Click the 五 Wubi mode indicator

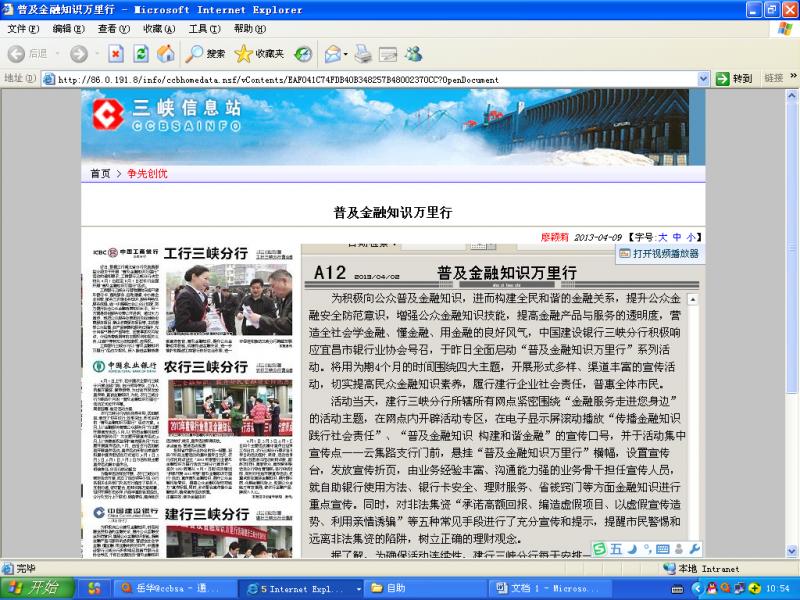point(616,549)
